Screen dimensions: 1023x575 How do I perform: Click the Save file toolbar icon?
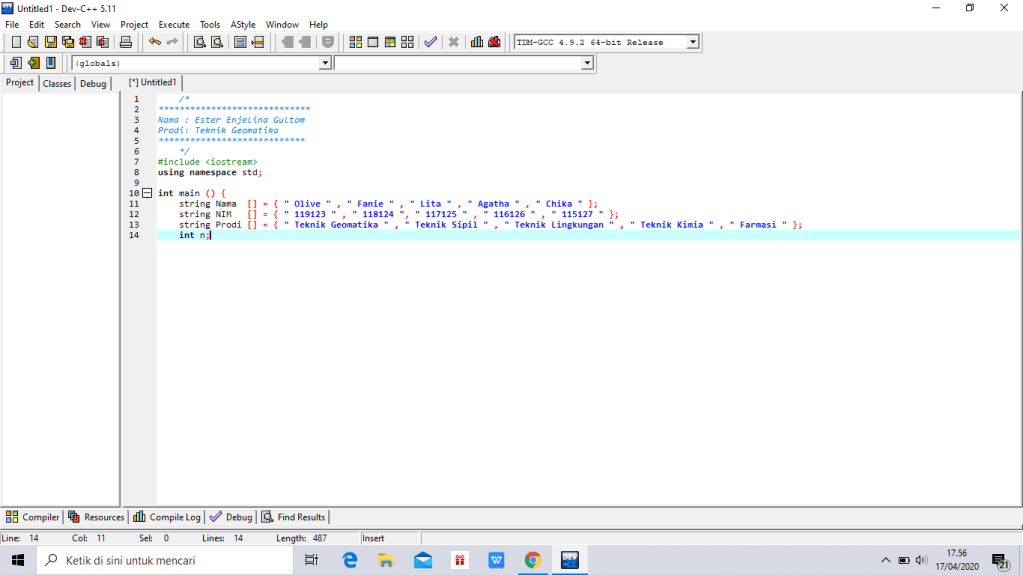[x=50, y=42]
